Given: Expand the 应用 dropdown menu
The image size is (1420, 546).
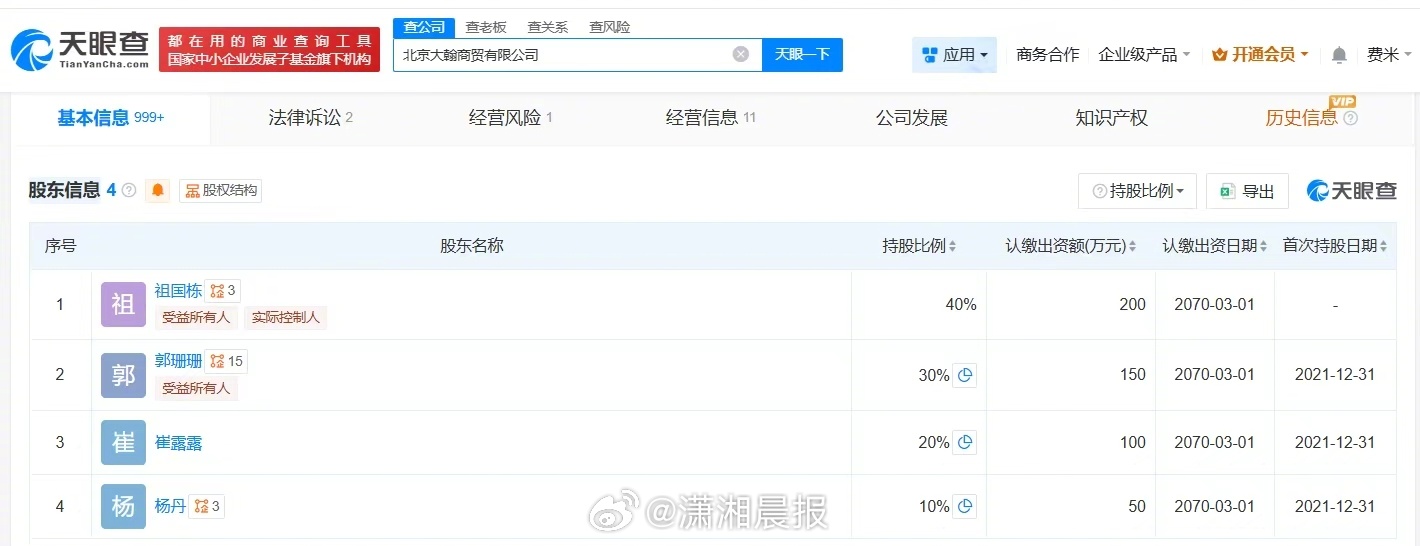Looking at the screenshot, I should coord(954,55).
